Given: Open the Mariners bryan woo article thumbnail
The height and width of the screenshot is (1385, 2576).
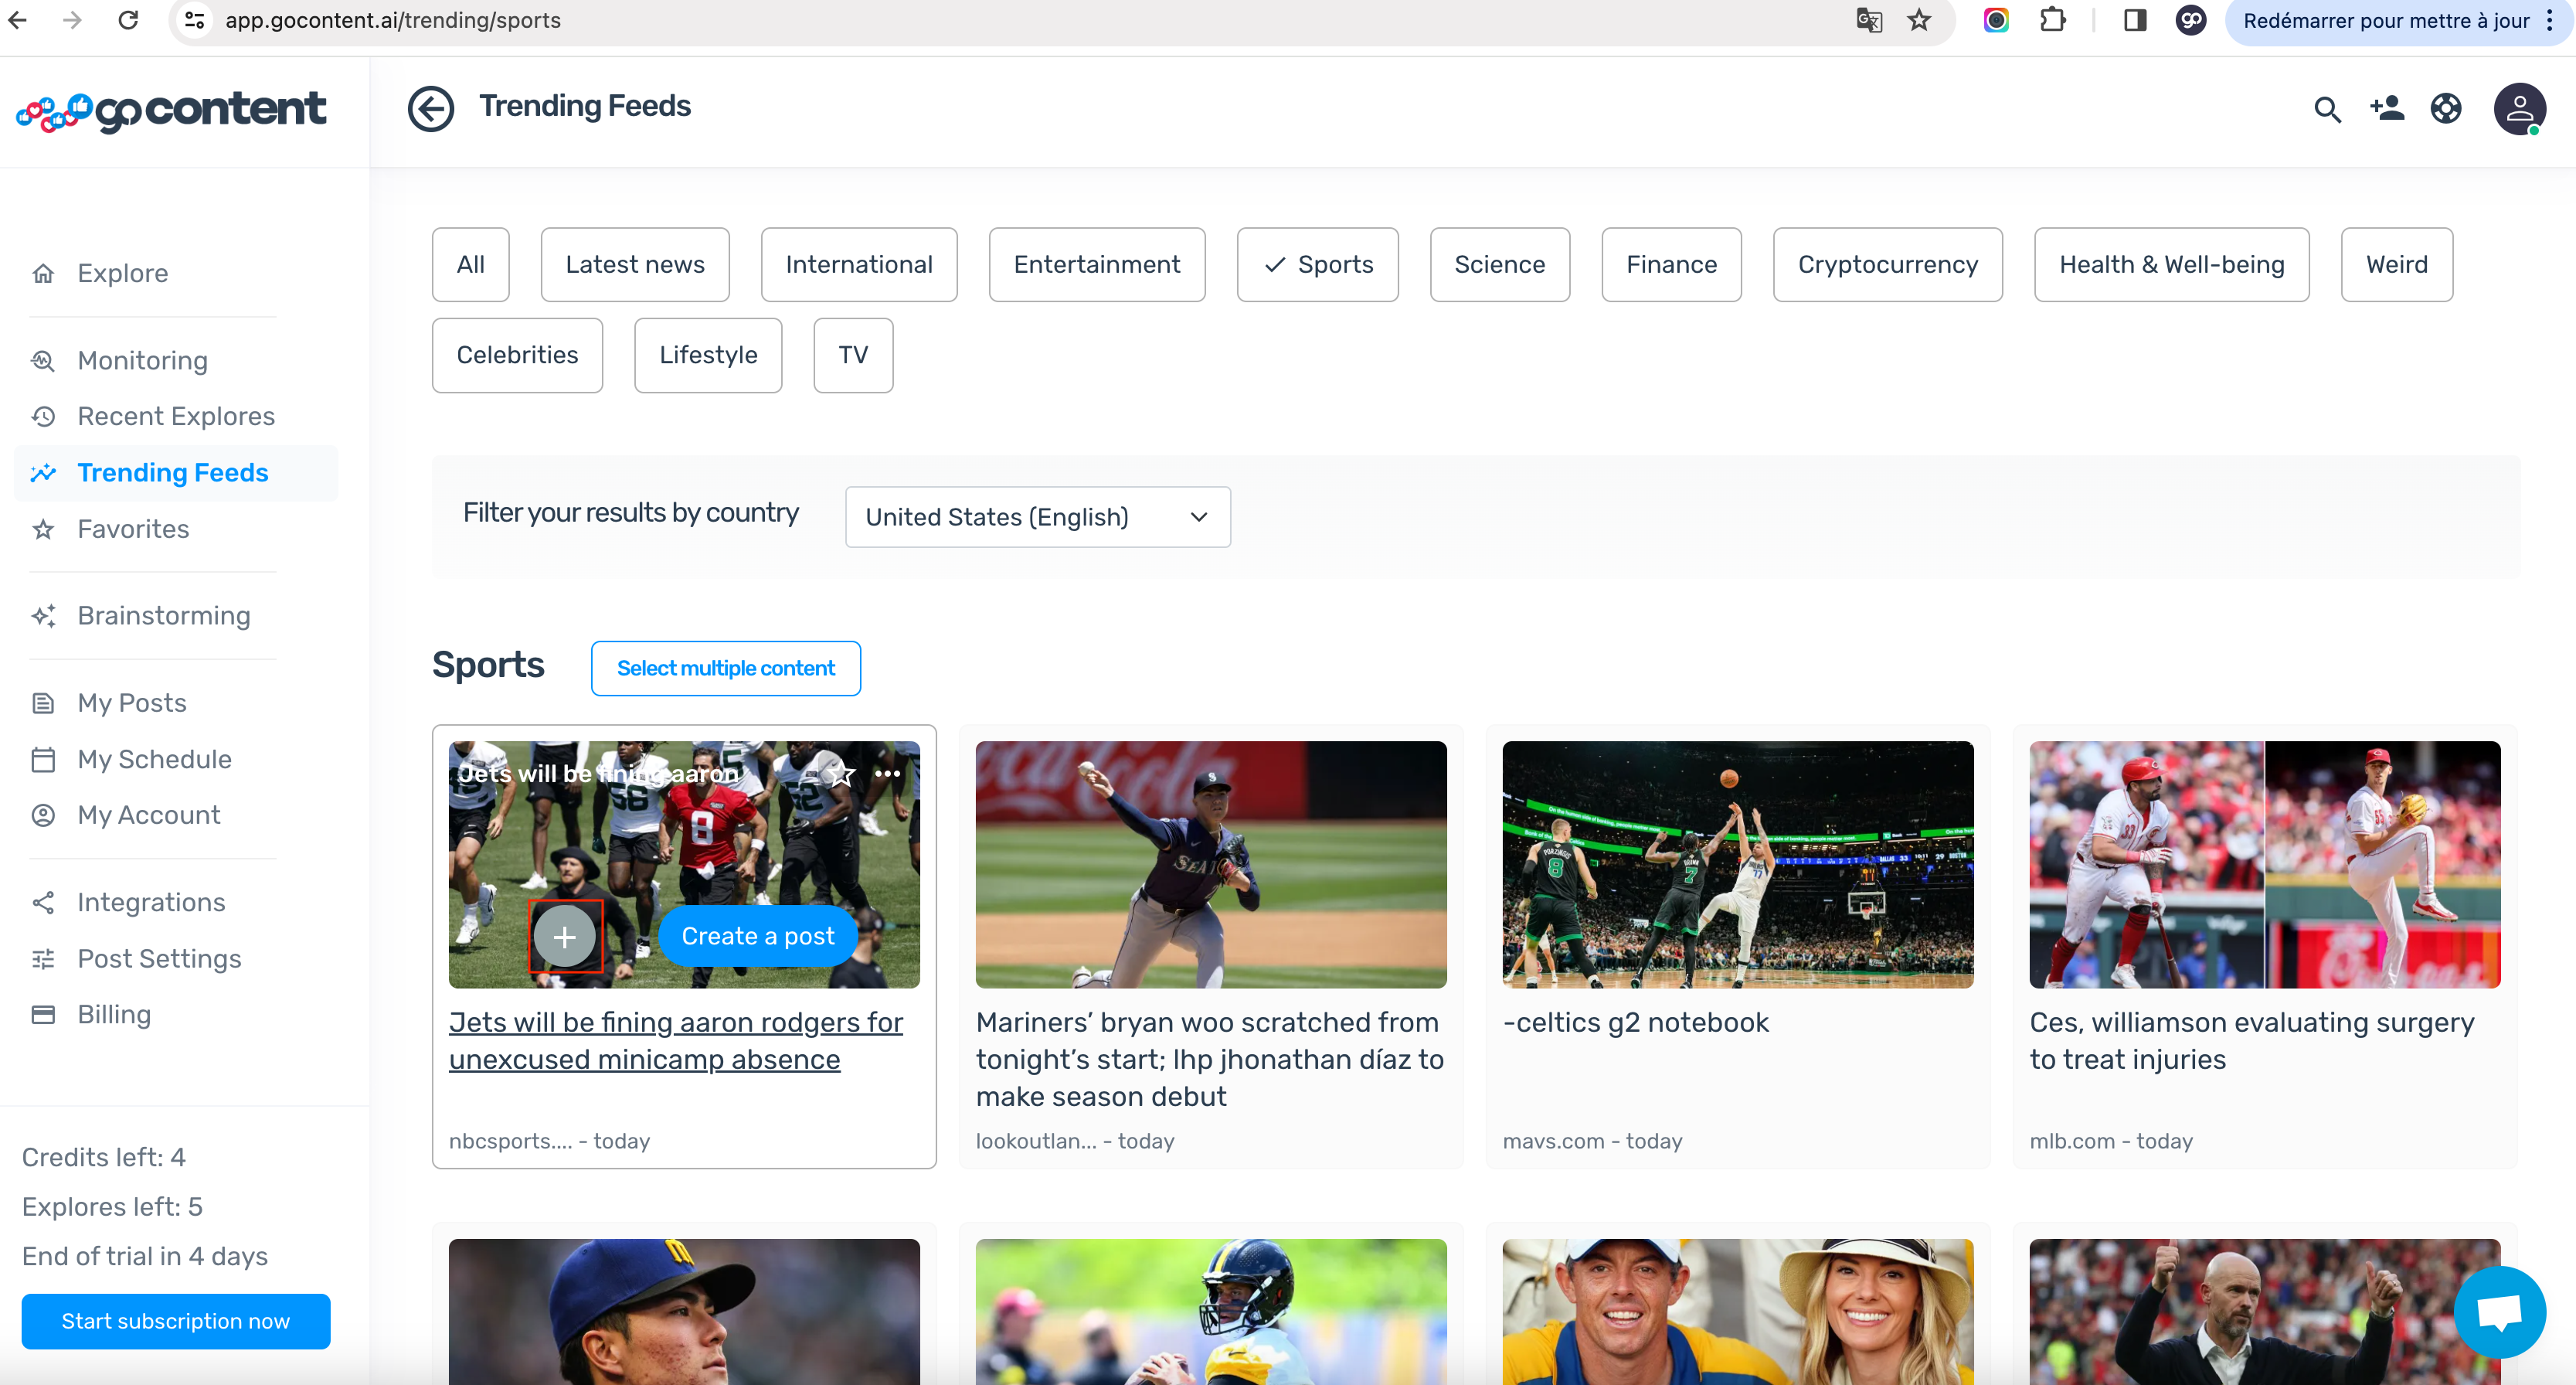Looking at the screenshot, I should [x=1210, y=864].
